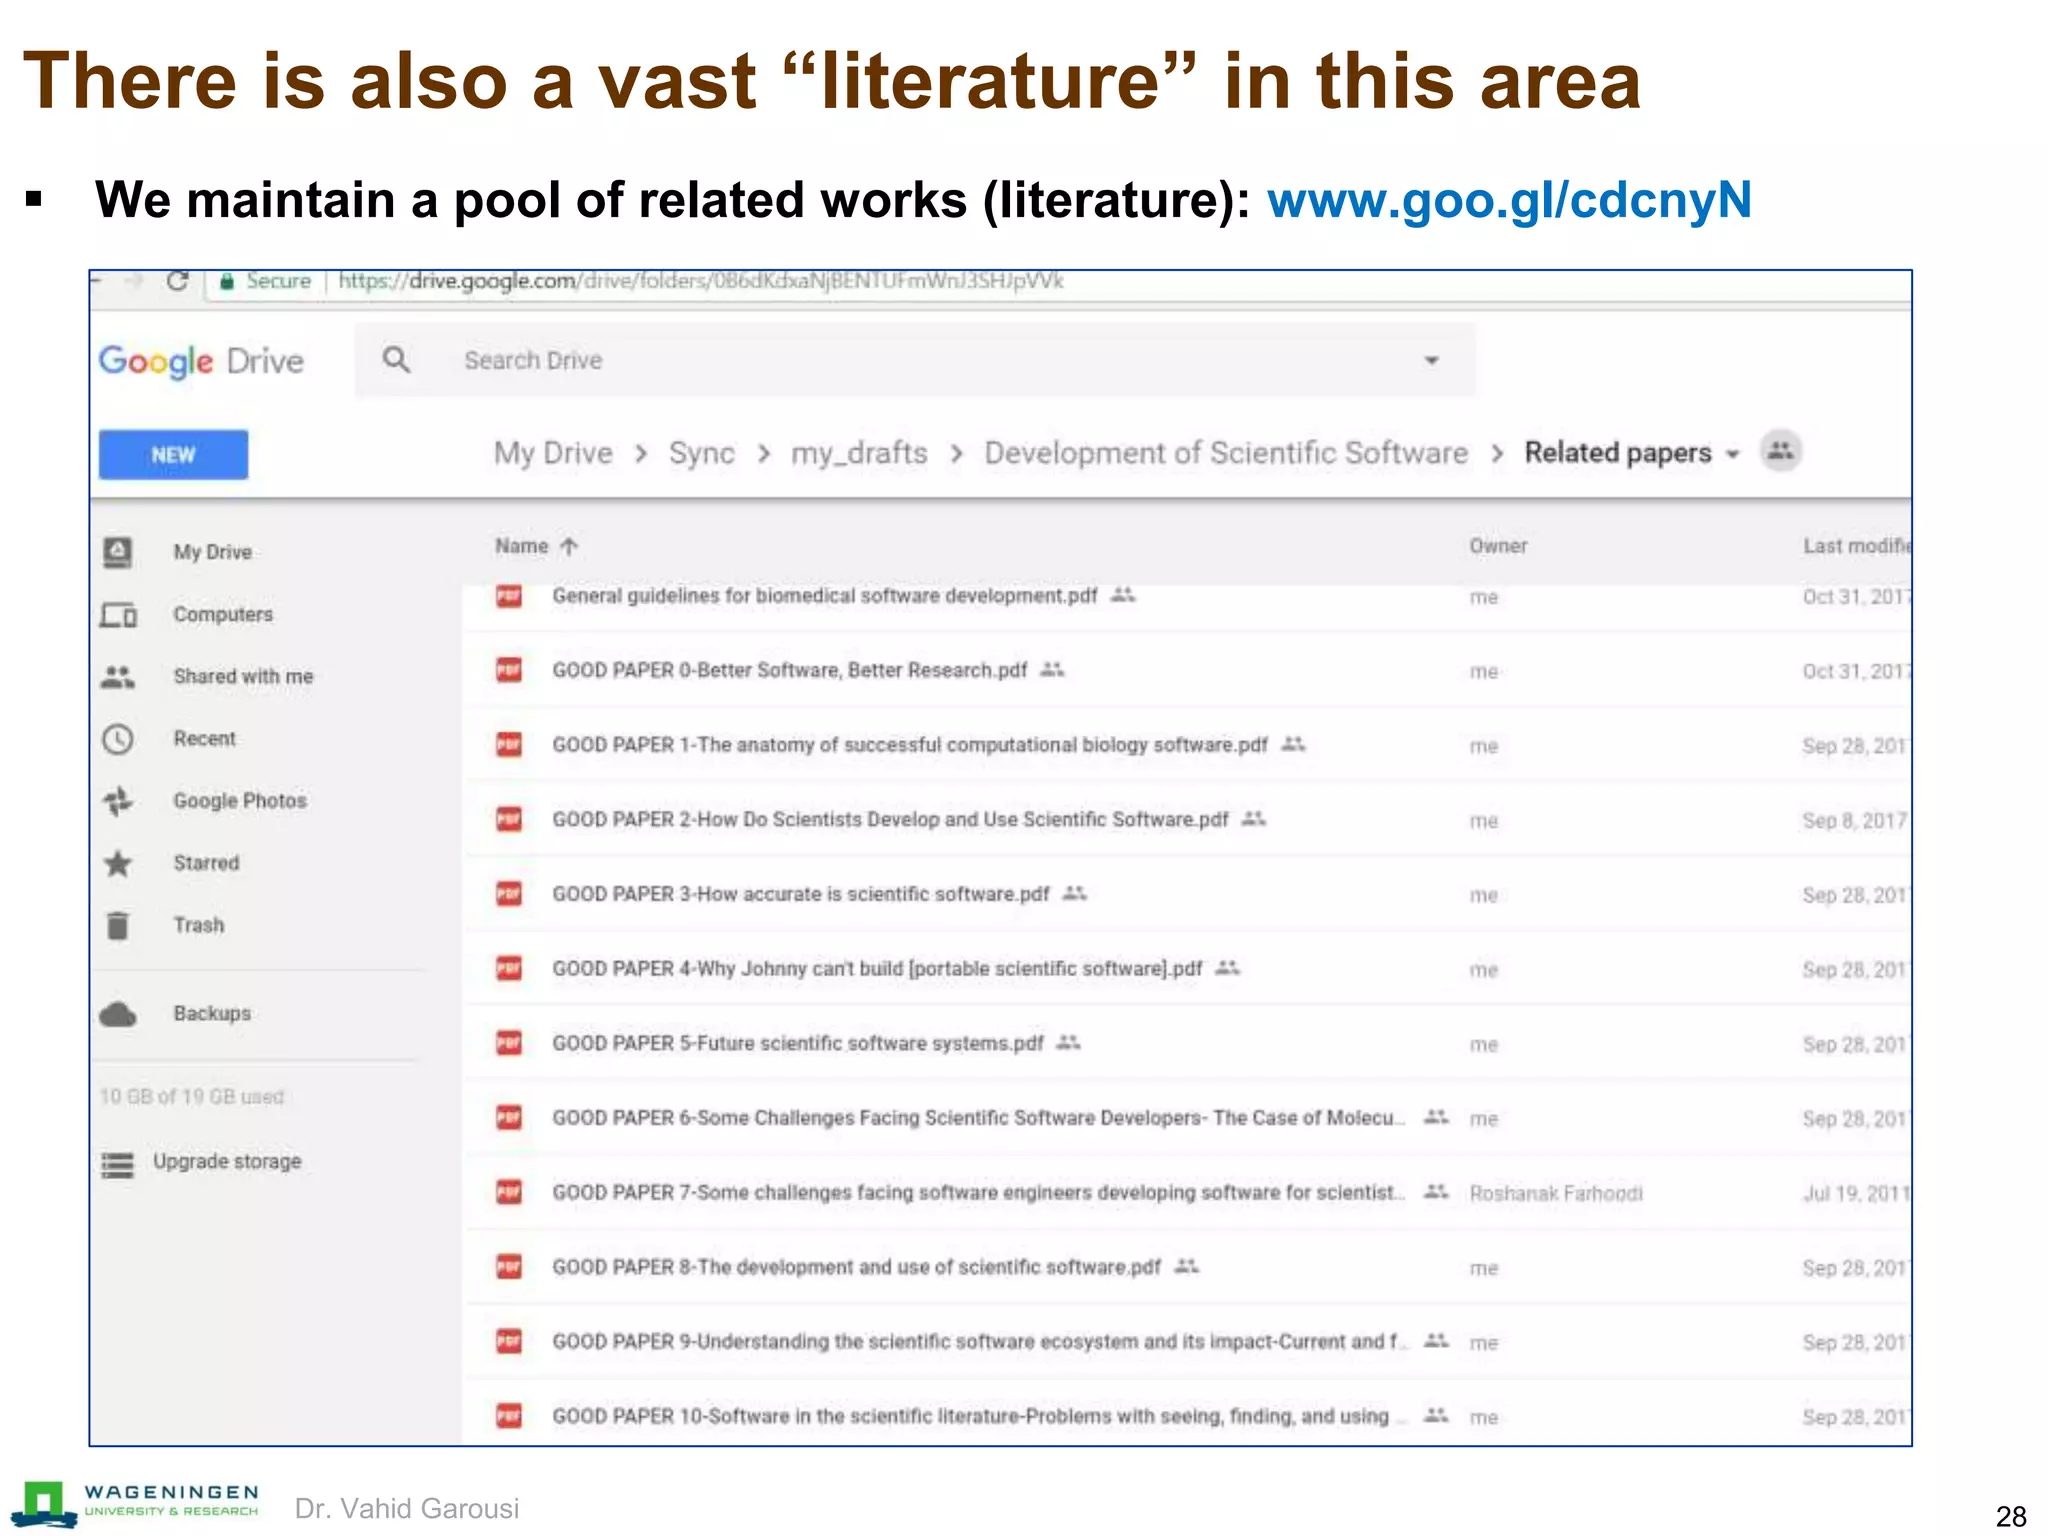Select GOOD PAPER 0-Better Software, Better Research.pdf

789,670
